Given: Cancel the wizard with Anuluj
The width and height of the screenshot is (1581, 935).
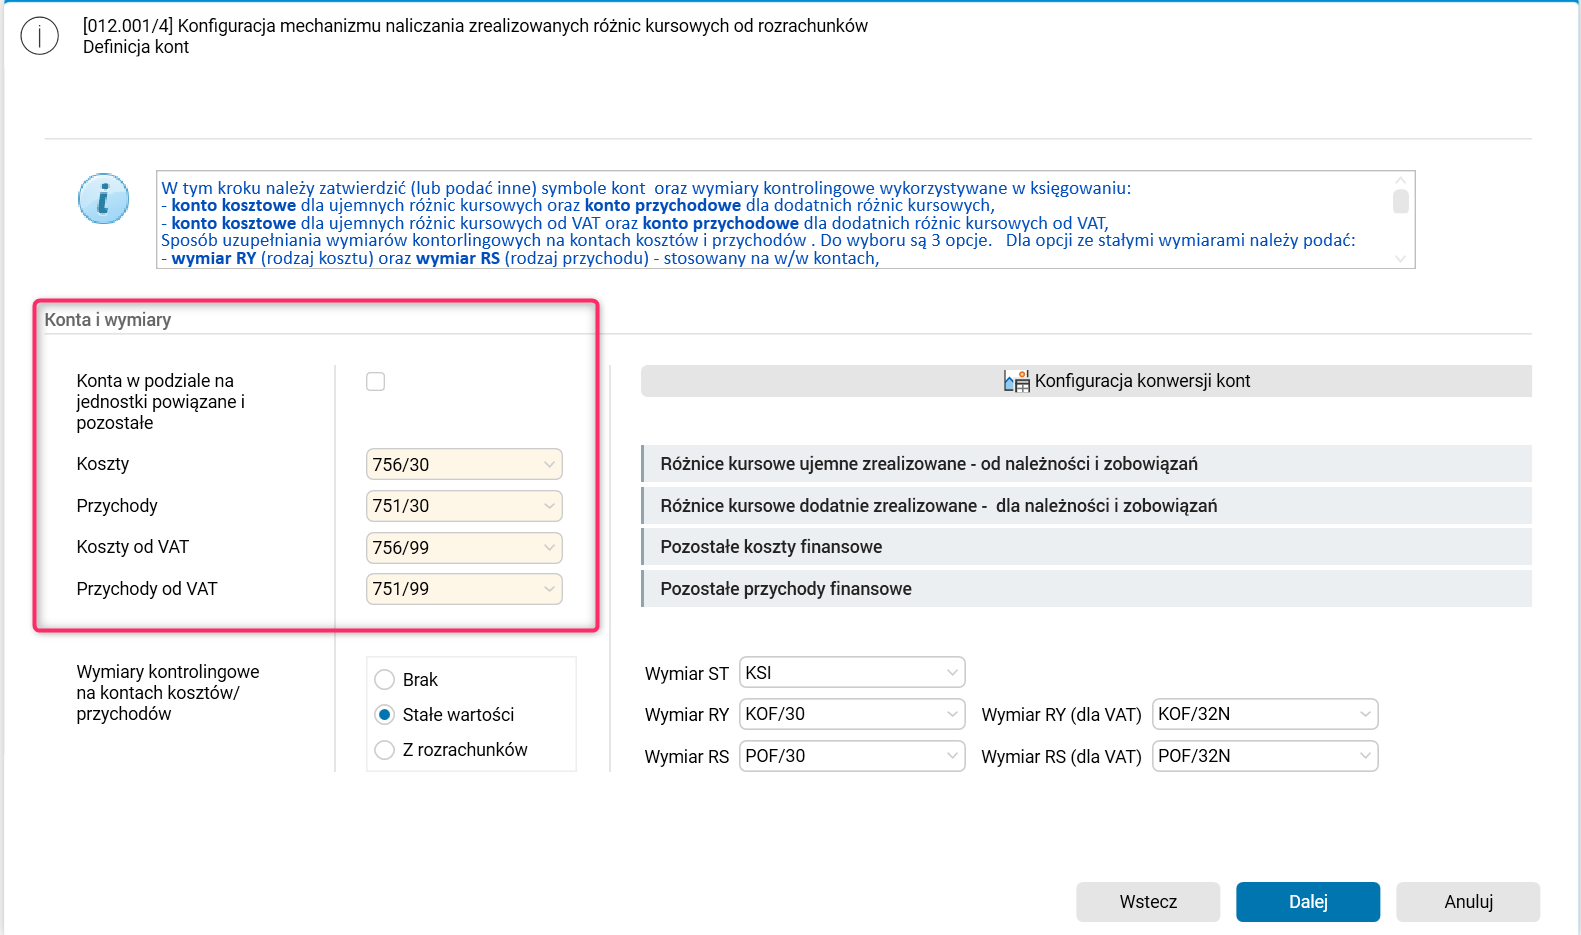Looking at the screenshot, I should coord(1468,902).
